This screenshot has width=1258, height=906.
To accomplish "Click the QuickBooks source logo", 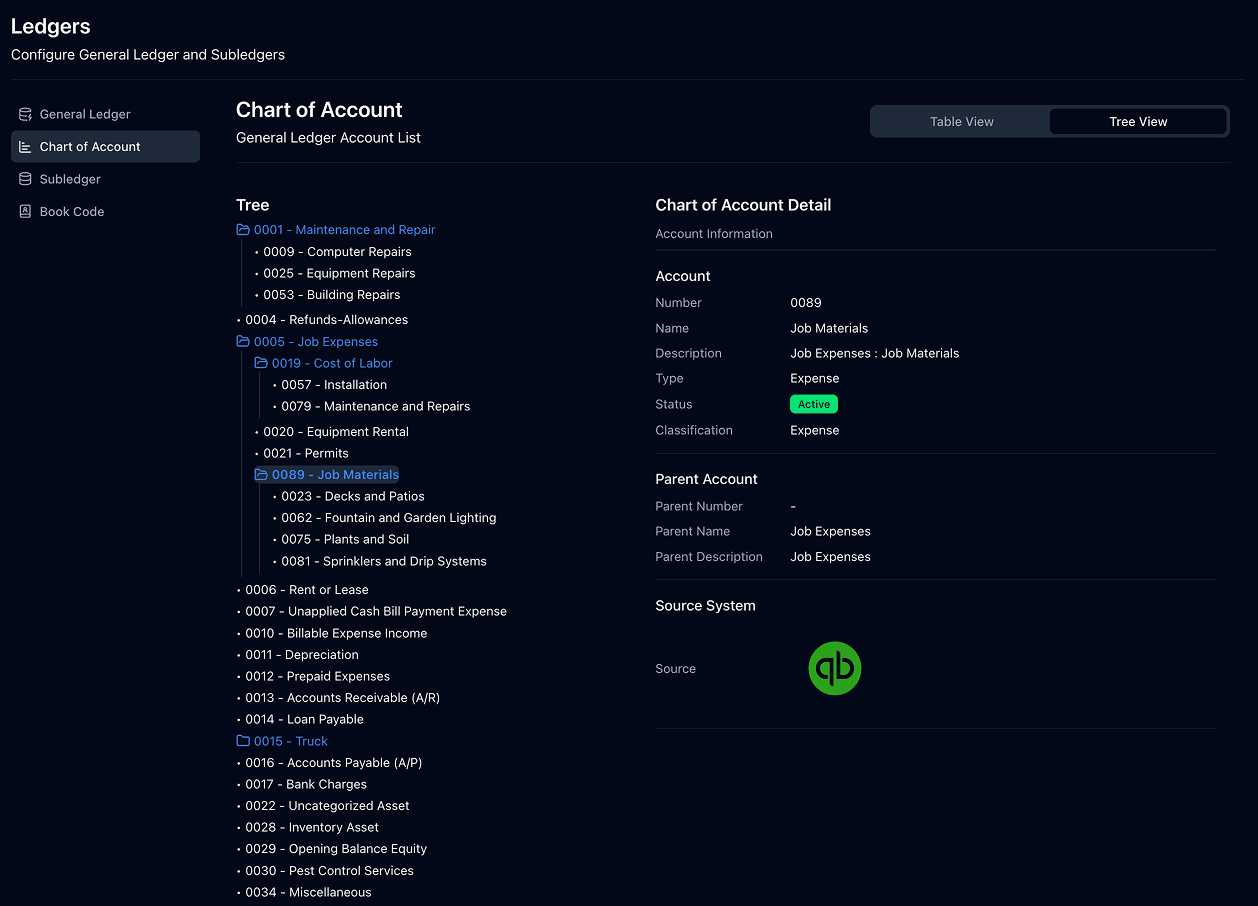I will pos(835,669).
